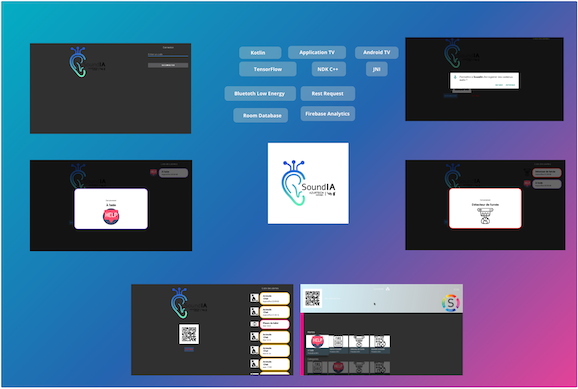Click the microphone icon in permission dialog
The width and height of the screenshot is (578, 389).
pos(455,77)
